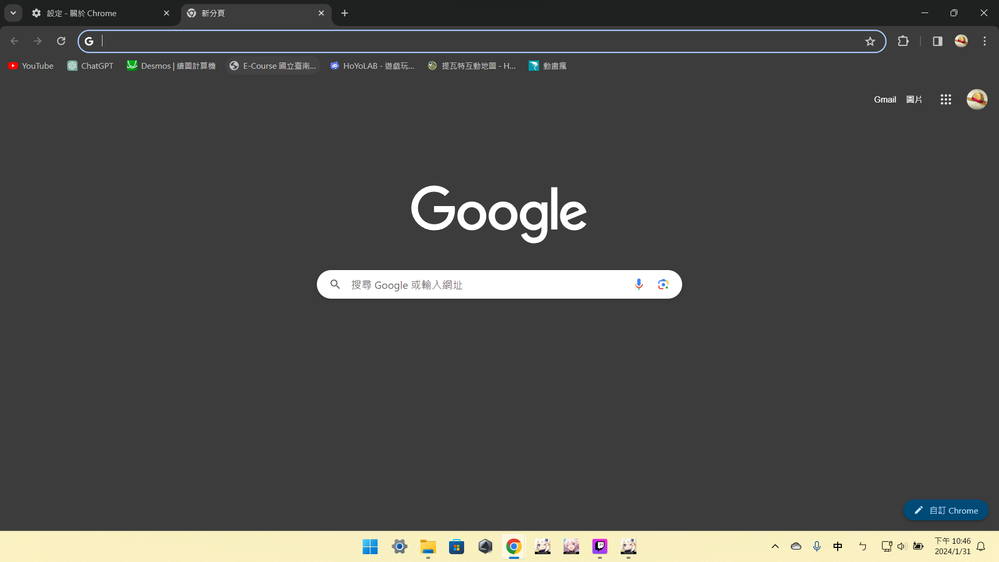The width and height of the screenshot is (999, 562).
Task: Open a new tab with plus button
Action: click(x=345, y=13)
